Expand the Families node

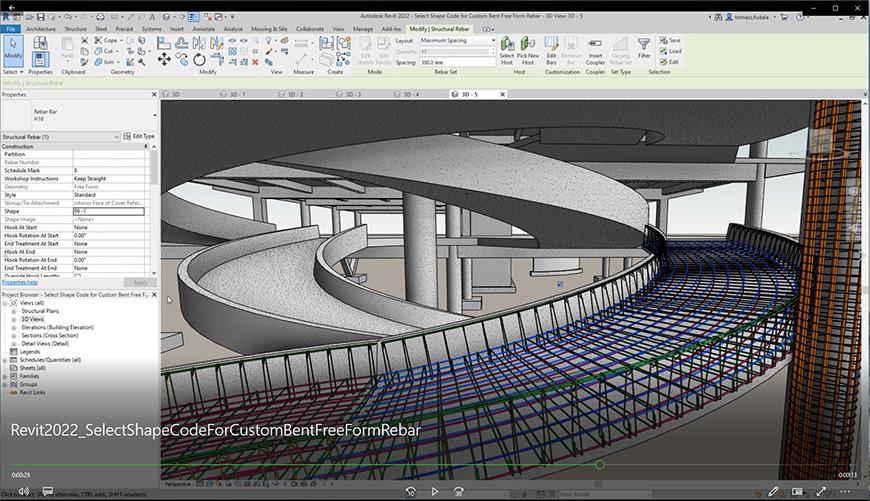coord(5,376)
